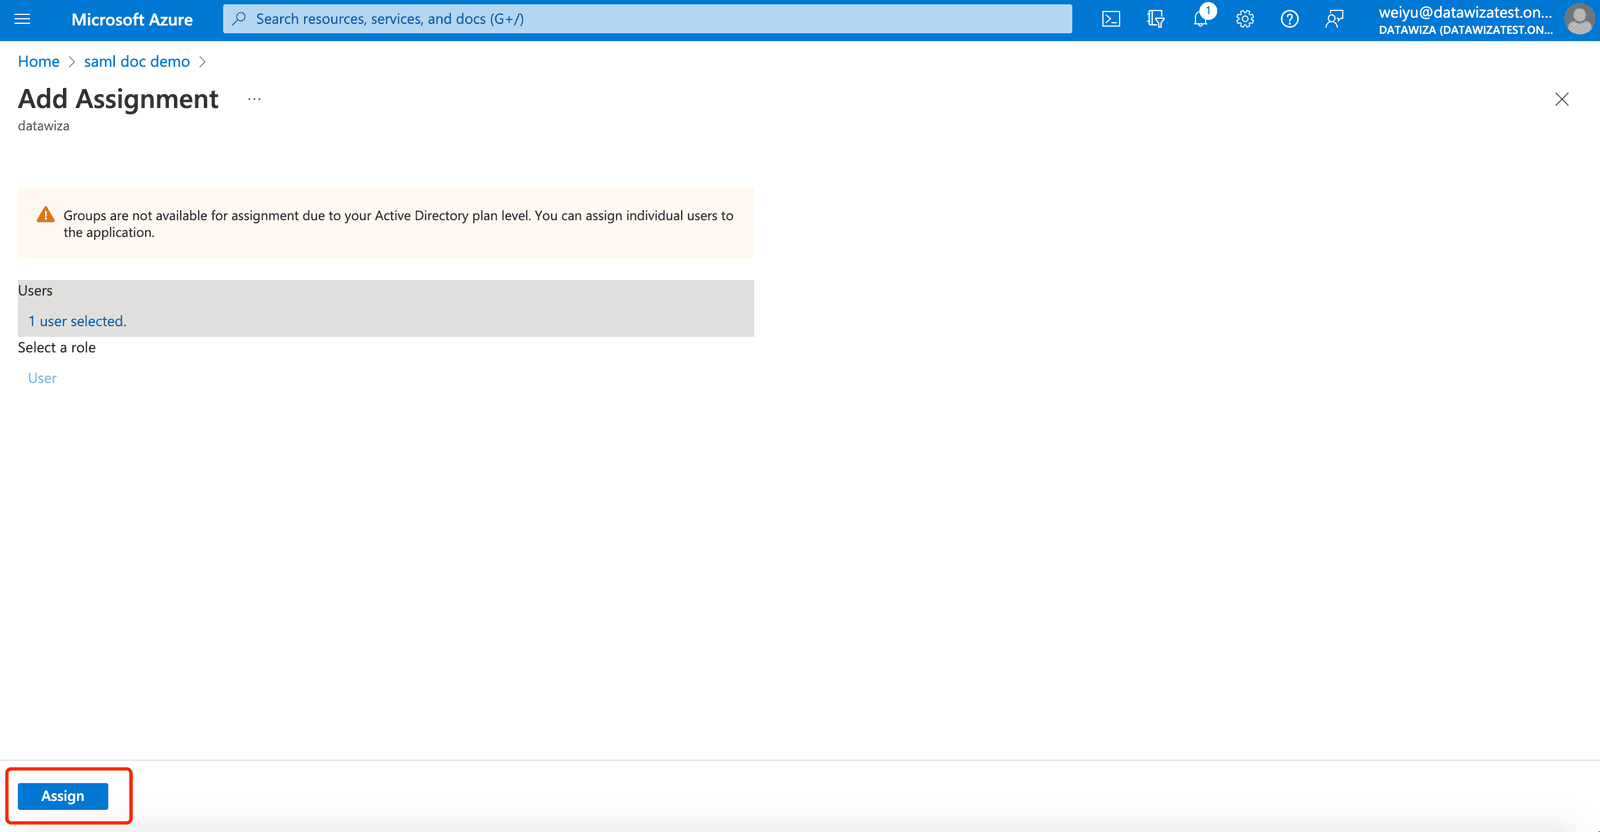Click the orange warning triangle icon
This screenshot has height=832, width=1600.
coord(46,215)
